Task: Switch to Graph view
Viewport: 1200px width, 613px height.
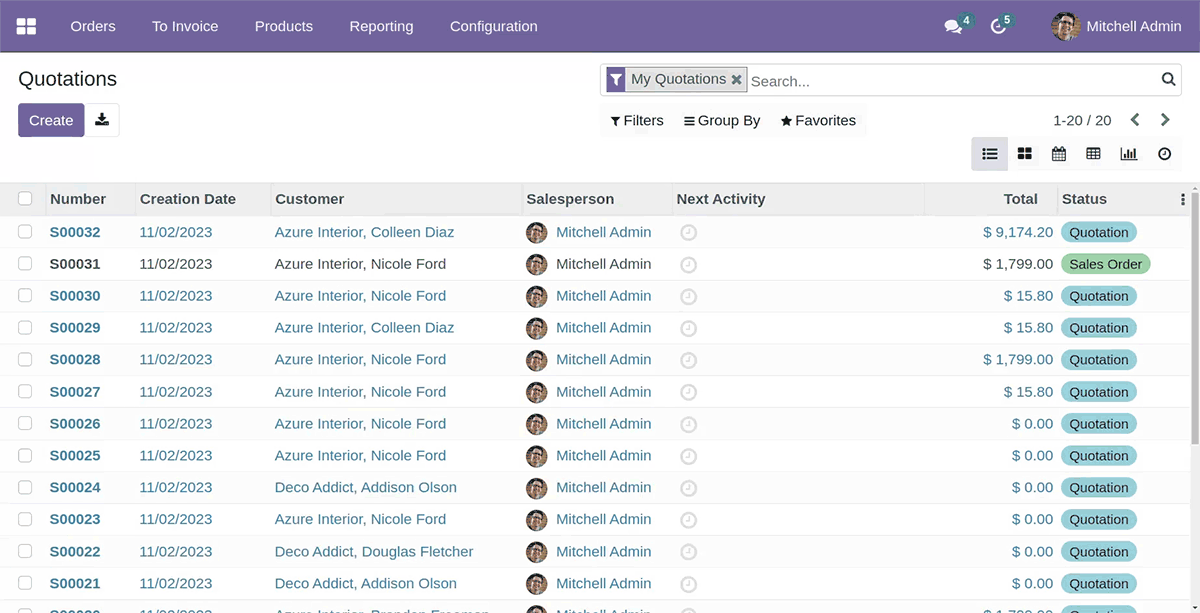Action: tap(1128, 154)
